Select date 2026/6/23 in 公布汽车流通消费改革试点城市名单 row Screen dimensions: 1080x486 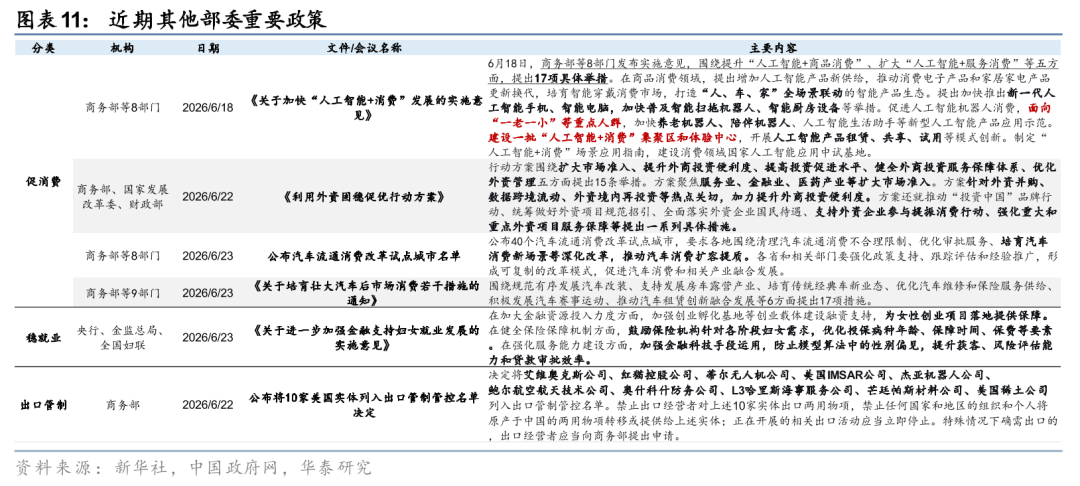click(207, 255)
